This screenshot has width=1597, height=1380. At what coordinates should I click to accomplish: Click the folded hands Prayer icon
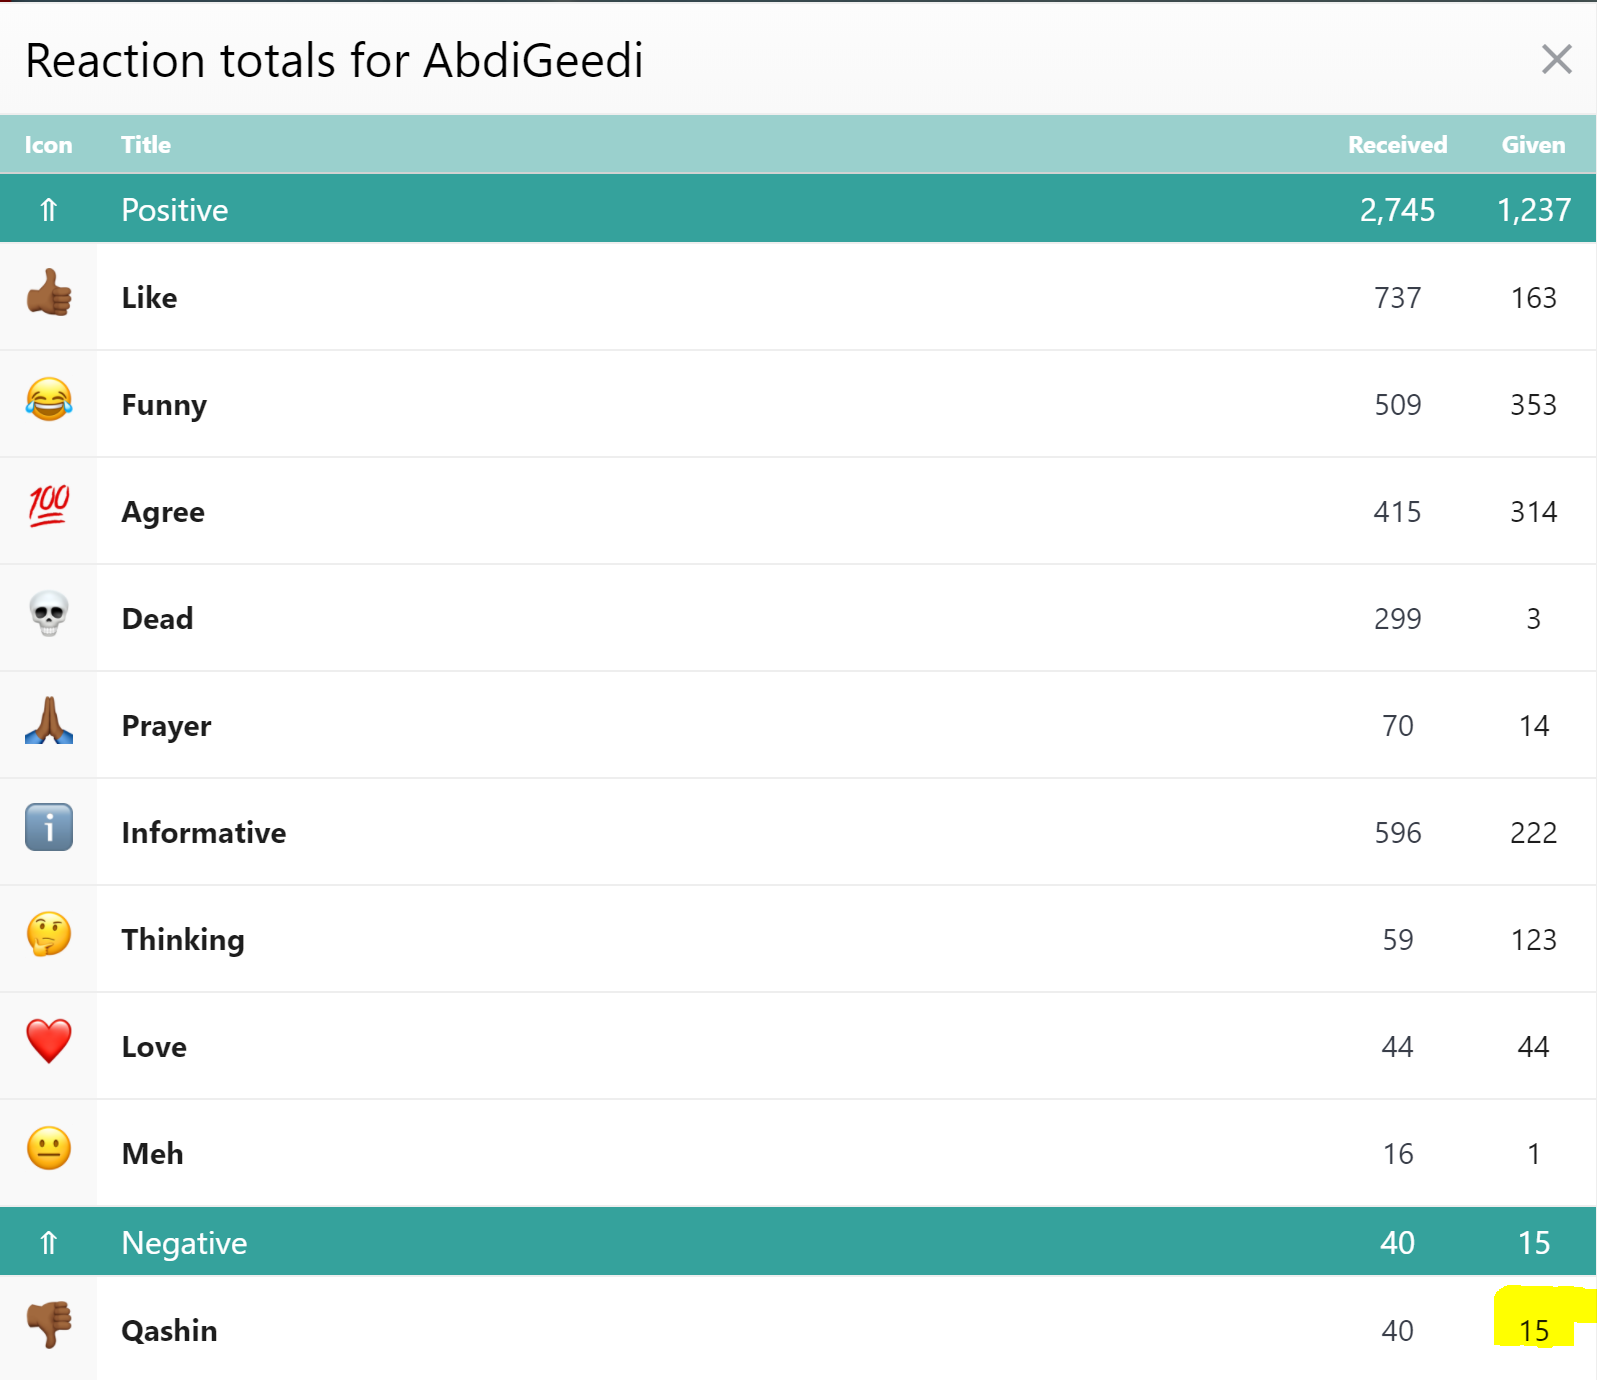point(49,721)
